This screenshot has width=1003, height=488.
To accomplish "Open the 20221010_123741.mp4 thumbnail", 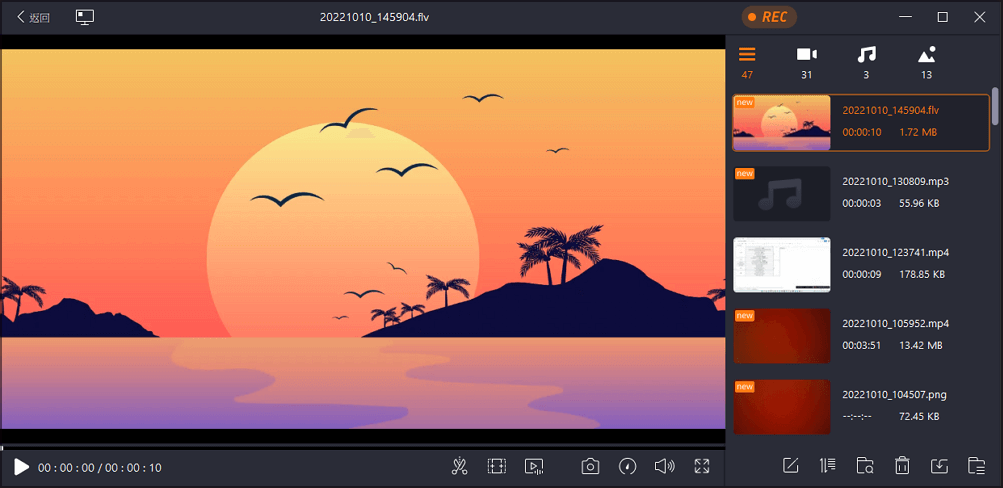I will (x=781, y=264).
